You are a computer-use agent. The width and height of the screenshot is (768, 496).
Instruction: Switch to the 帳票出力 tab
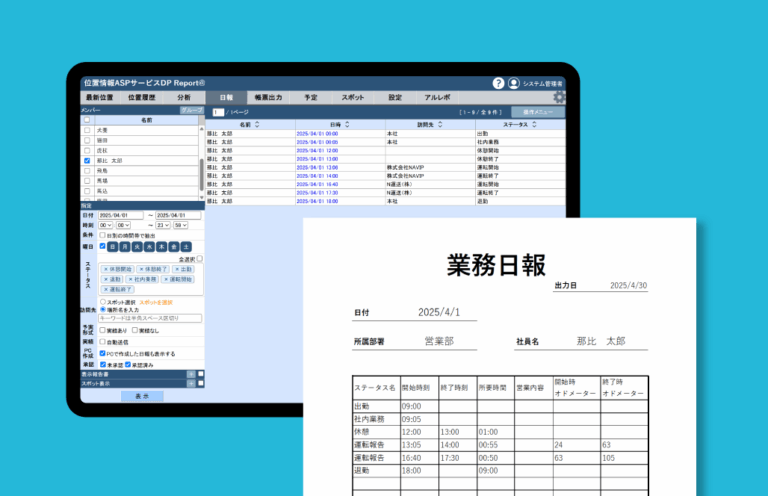click(x=268, y=98)
